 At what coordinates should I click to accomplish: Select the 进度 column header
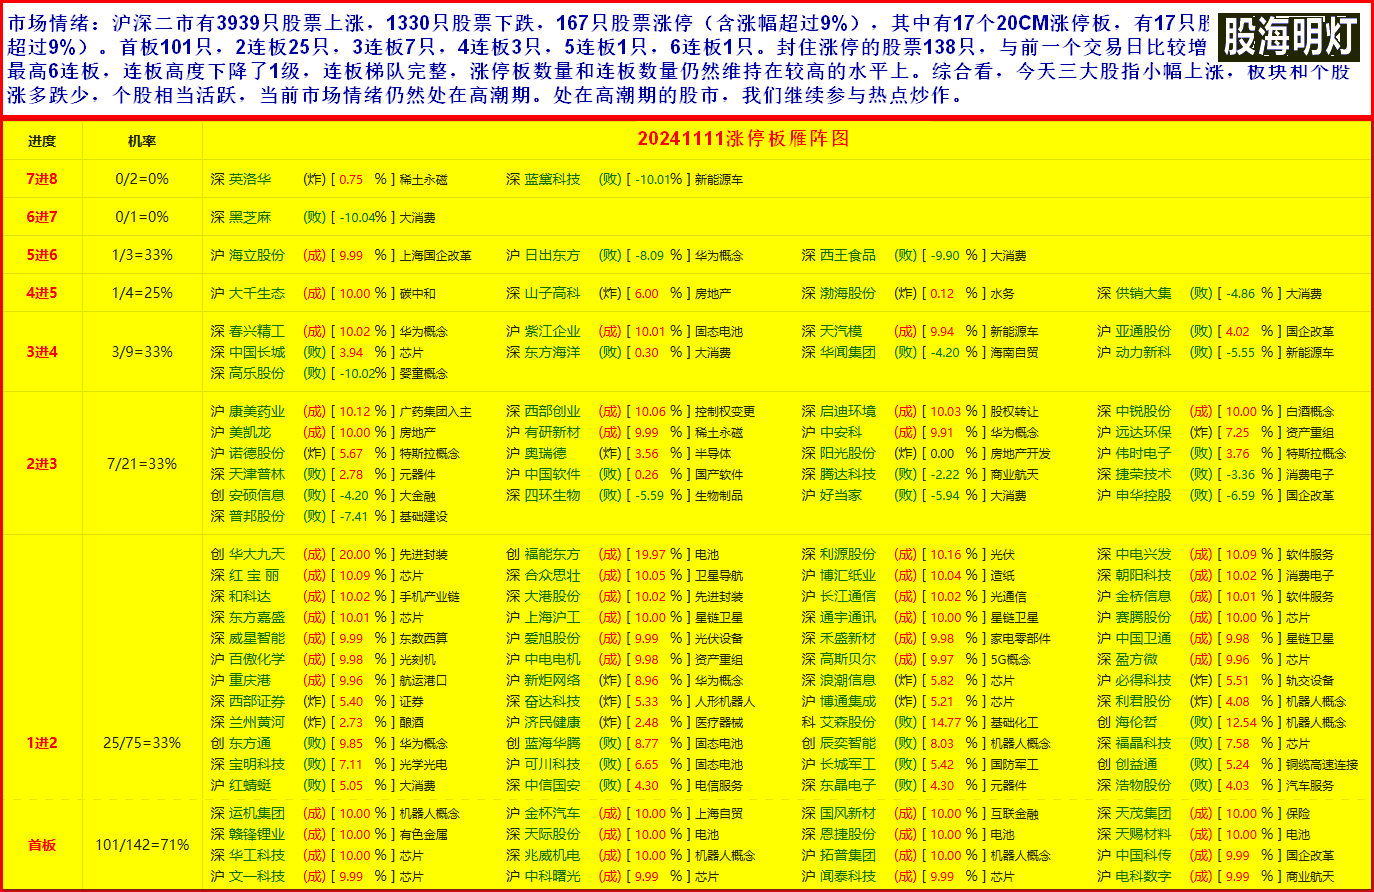(42, 141)
